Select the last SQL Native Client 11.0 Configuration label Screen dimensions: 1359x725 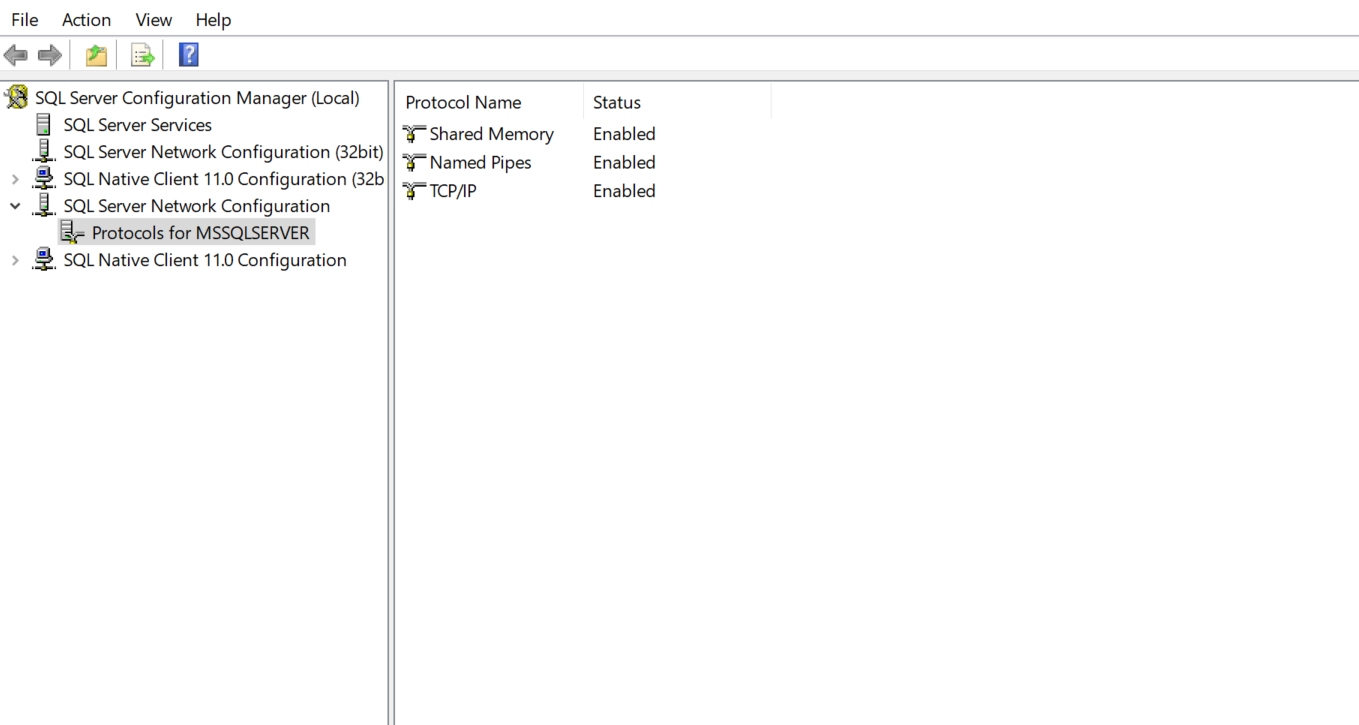pyautogui.click(x=205, y=260)
